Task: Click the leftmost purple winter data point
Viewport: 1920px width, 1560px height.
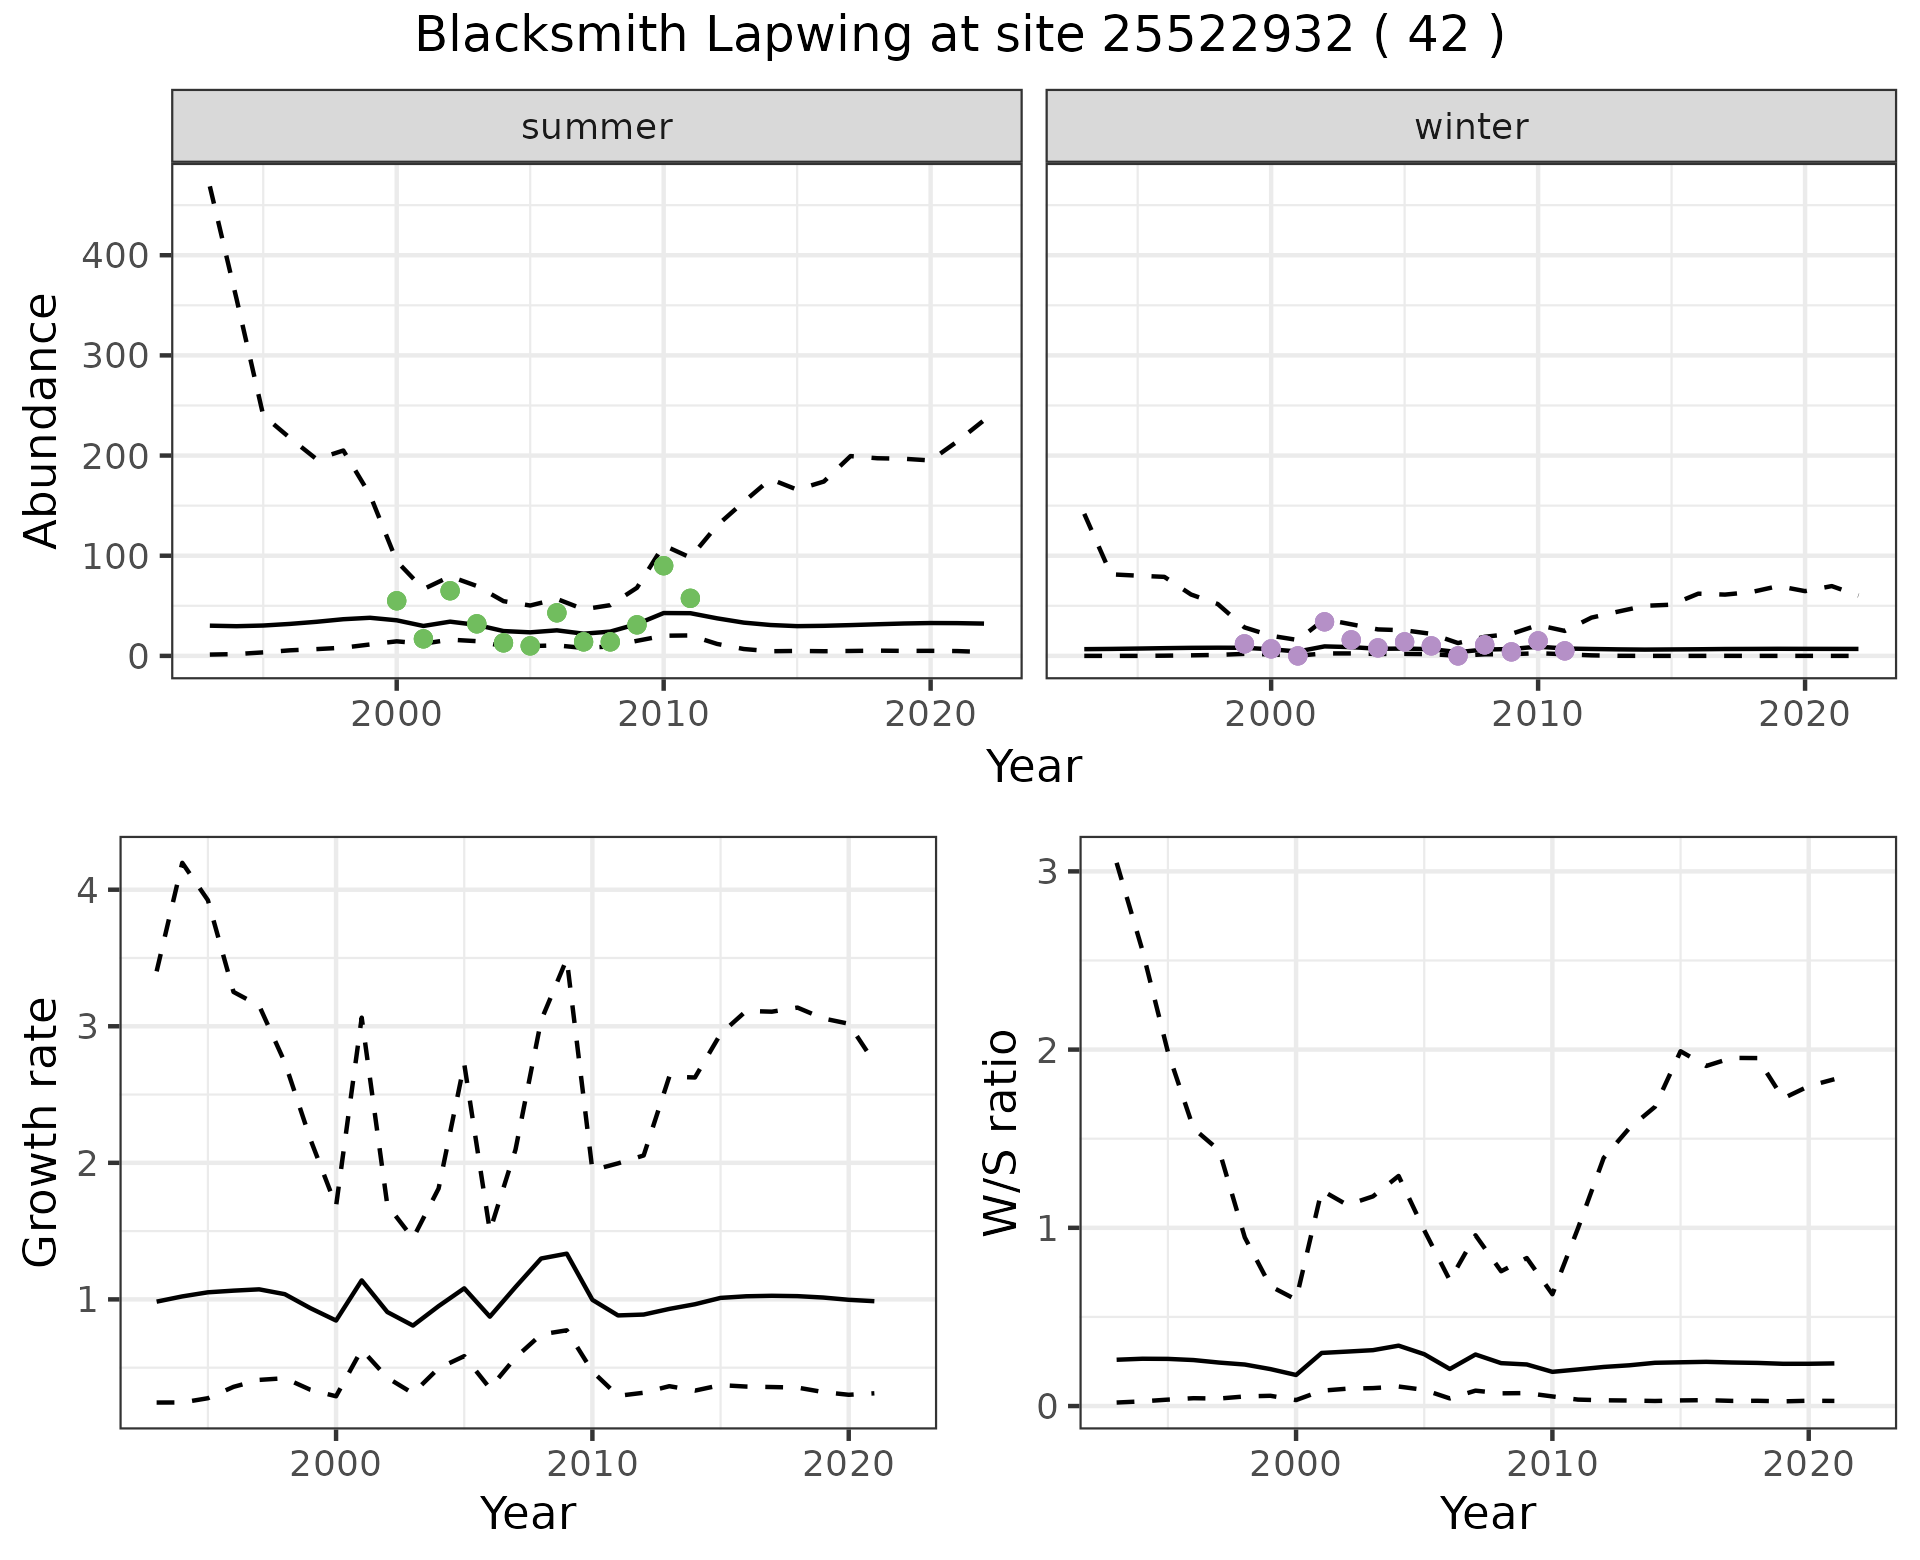Action: point(1244,644)
